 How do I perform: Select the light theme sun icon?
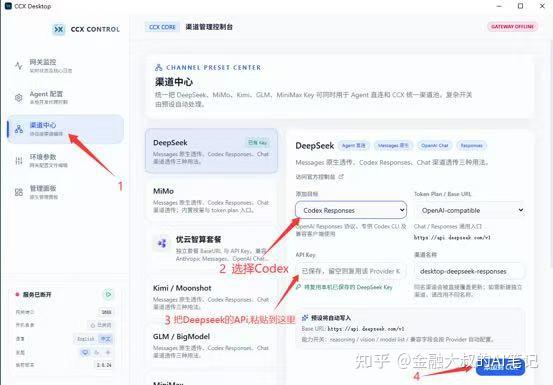108,352
